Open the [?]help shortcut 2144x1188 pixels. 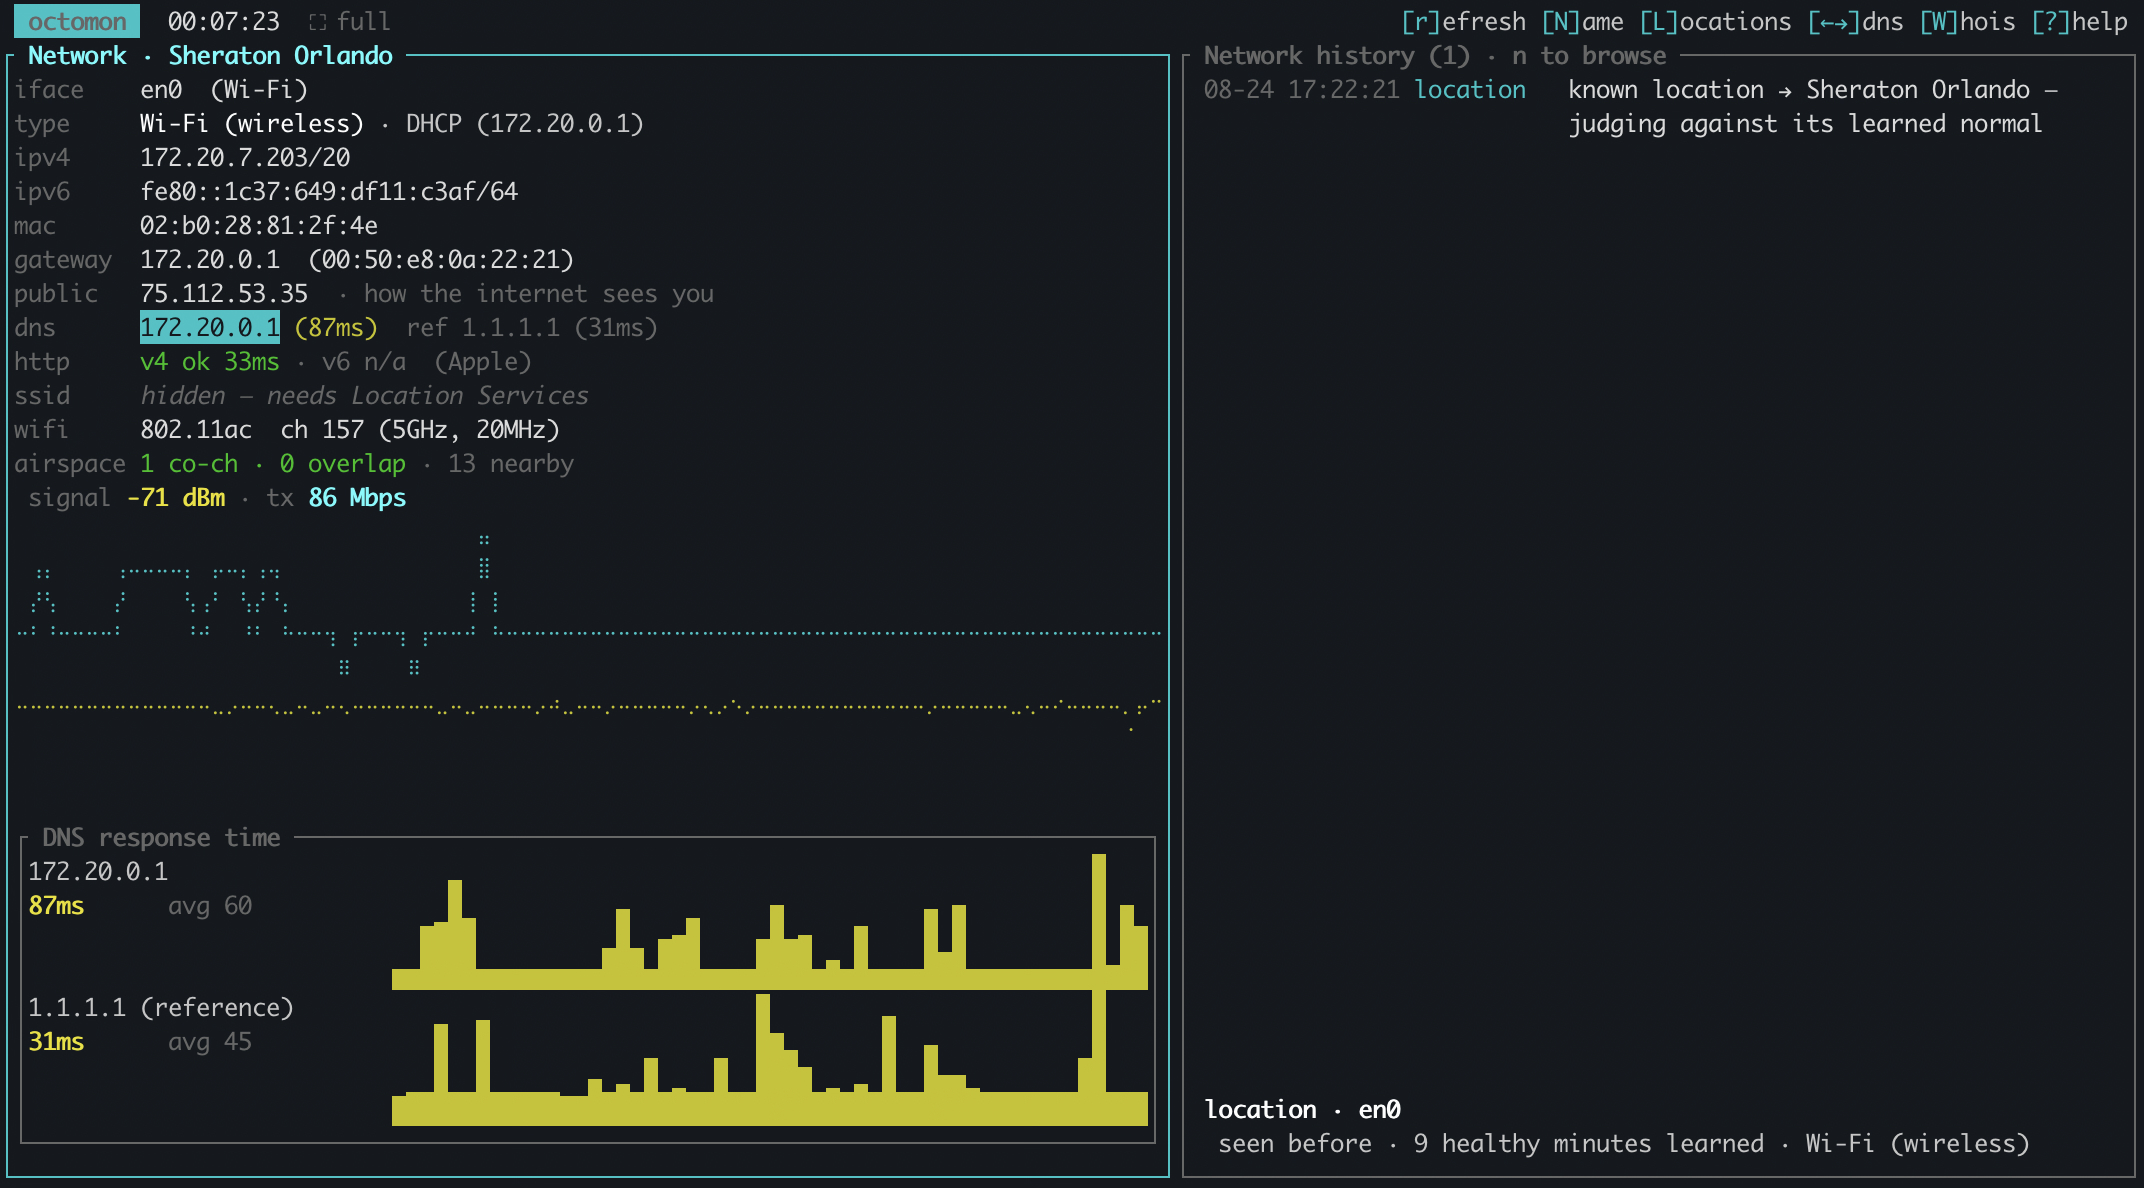[2080, 21]
